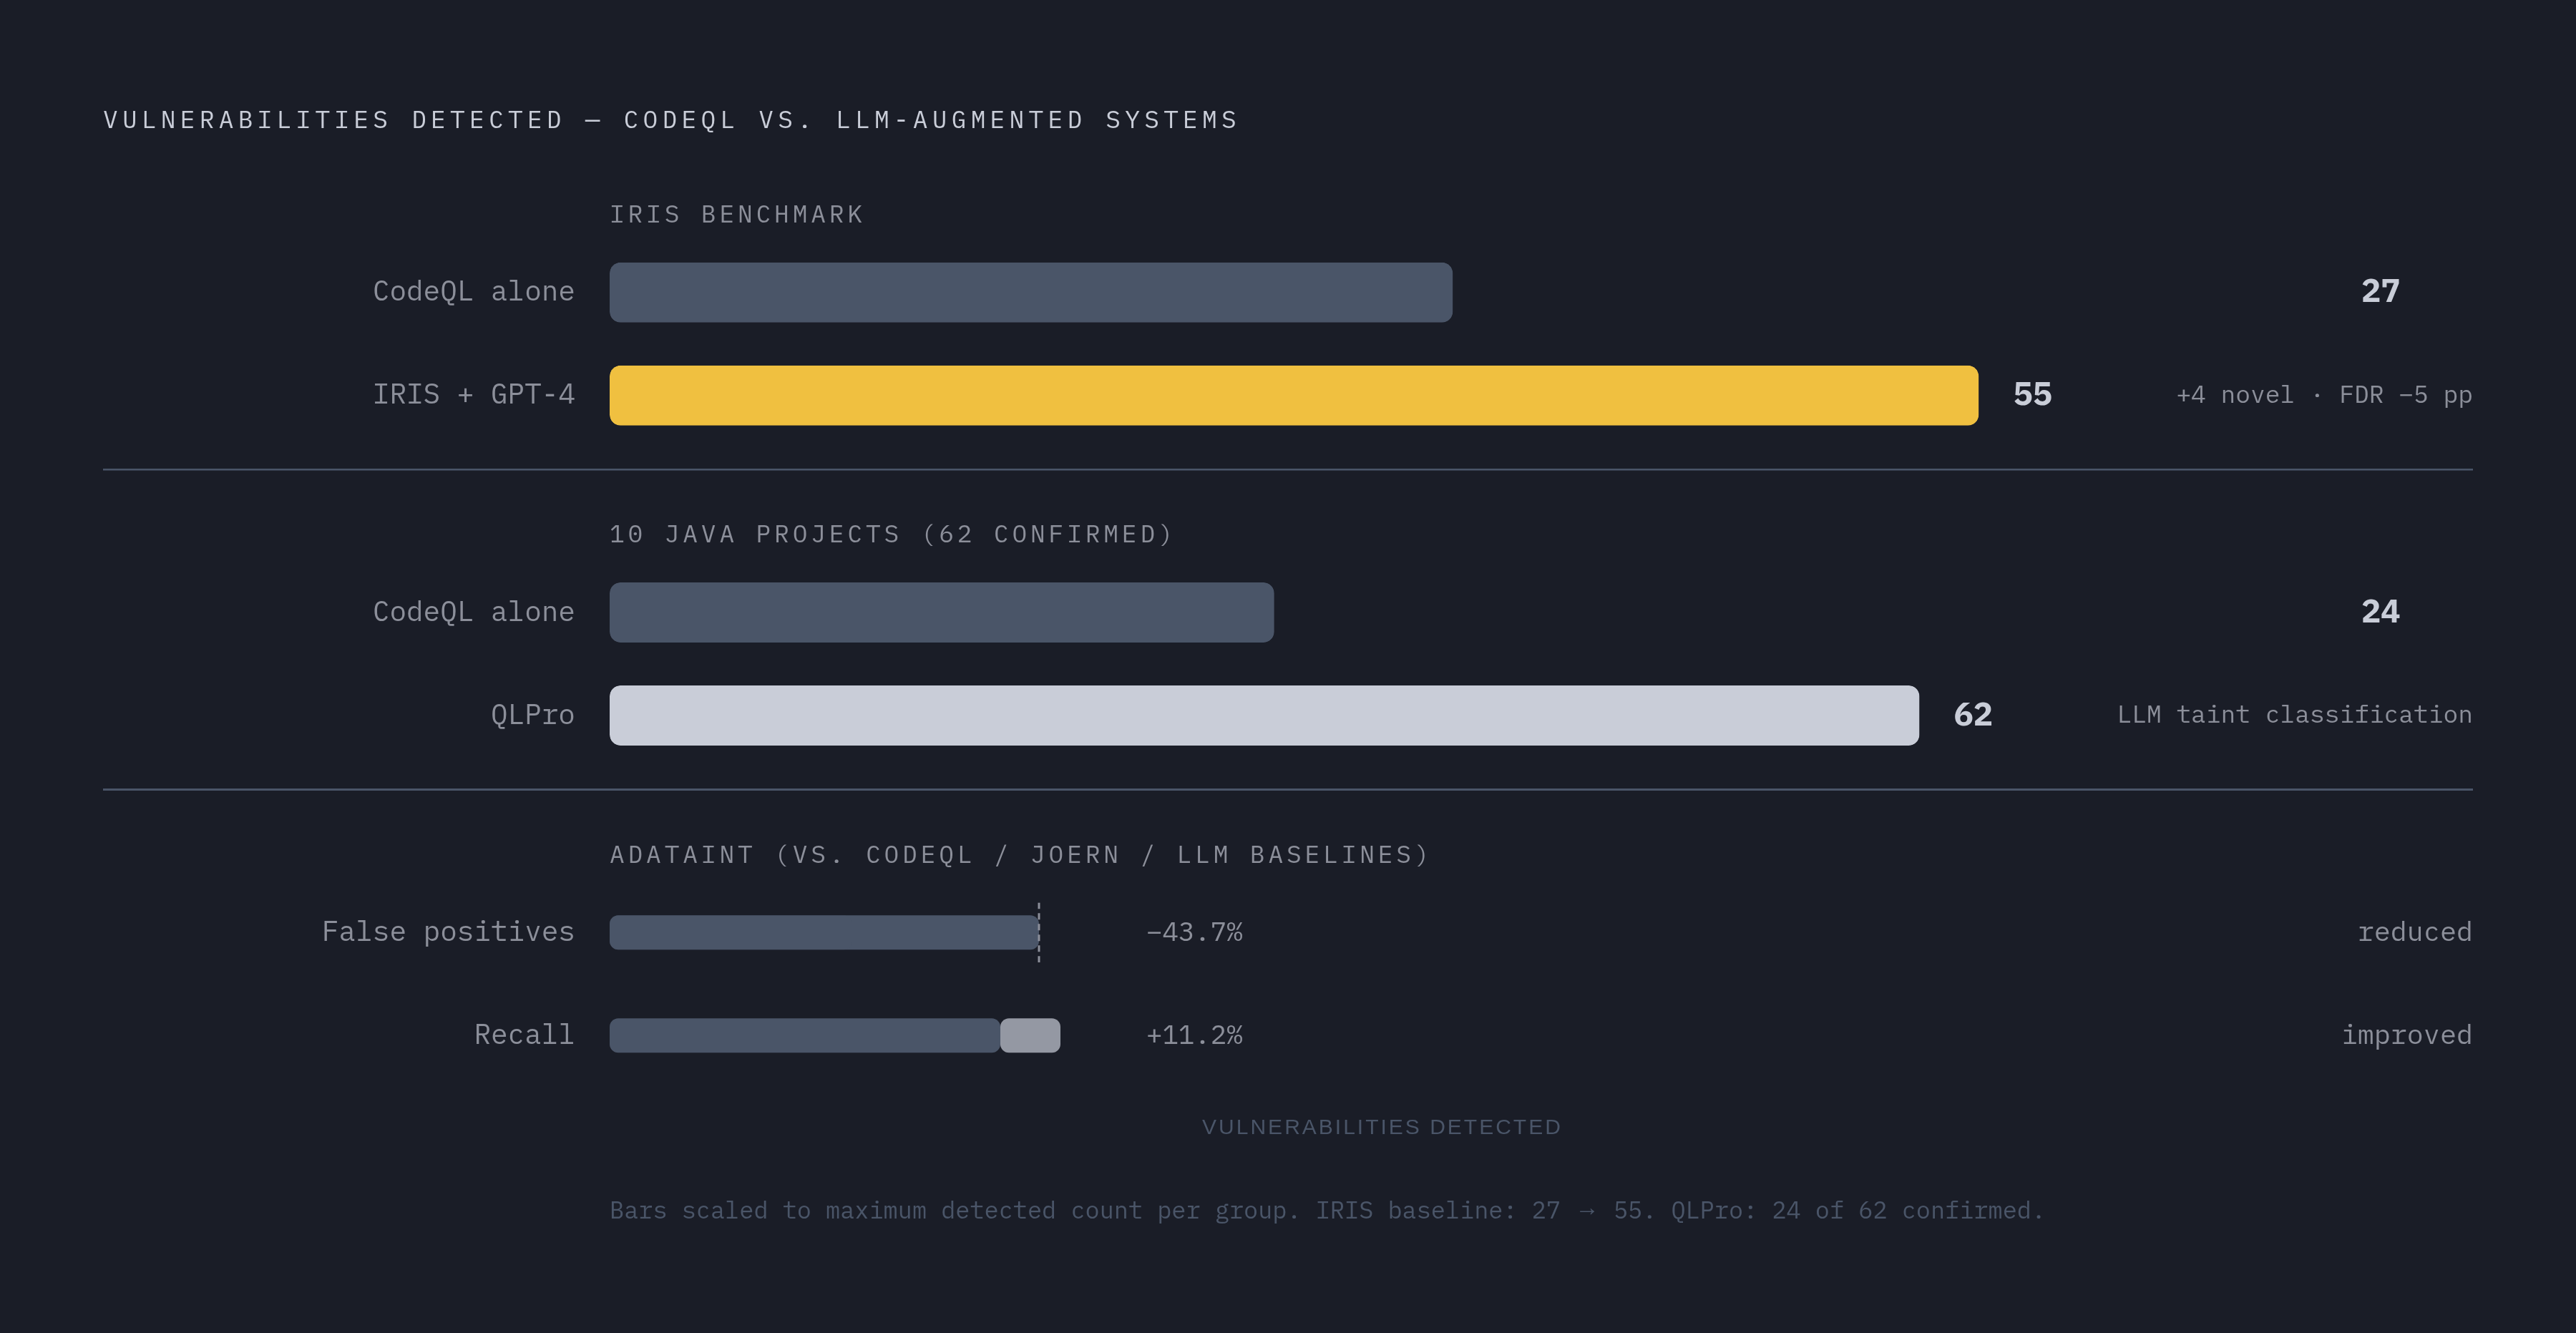Image resolution: width=2576 pixels, height=1333 pixels.
Task: Click the 'improved' annotation
Action: [2406, 1035]
